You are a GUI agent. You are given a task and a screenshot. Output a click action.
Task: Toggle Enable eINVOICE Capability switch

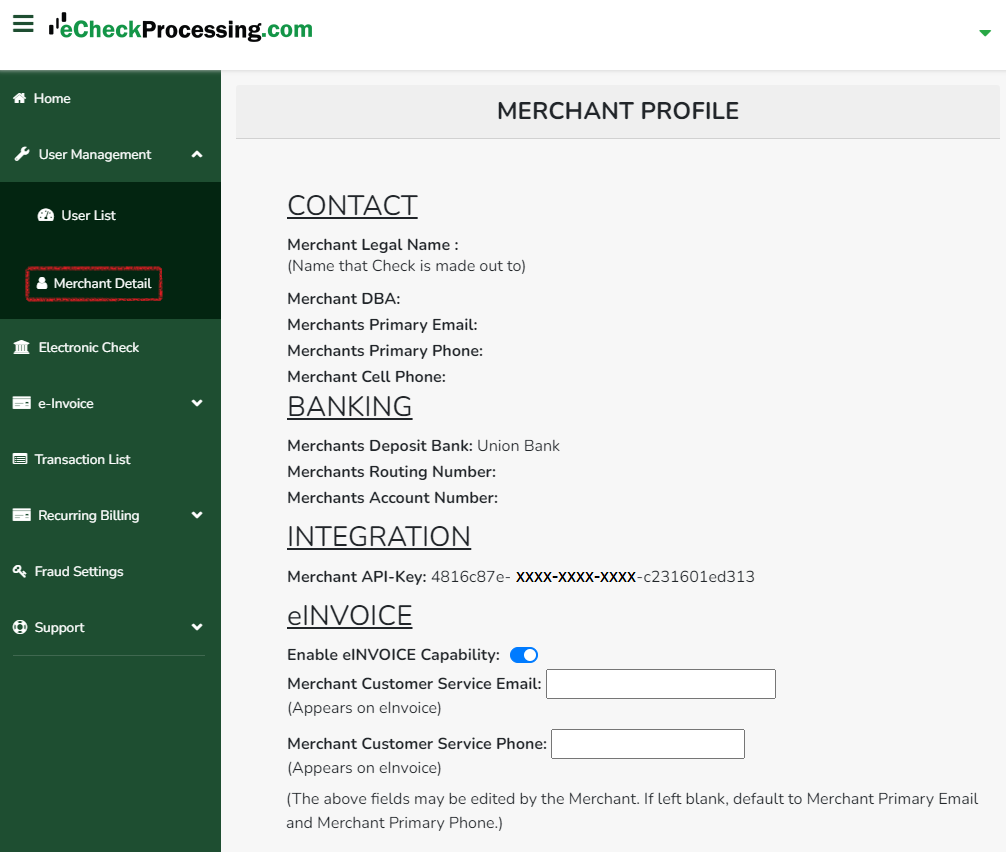point(524,654)
